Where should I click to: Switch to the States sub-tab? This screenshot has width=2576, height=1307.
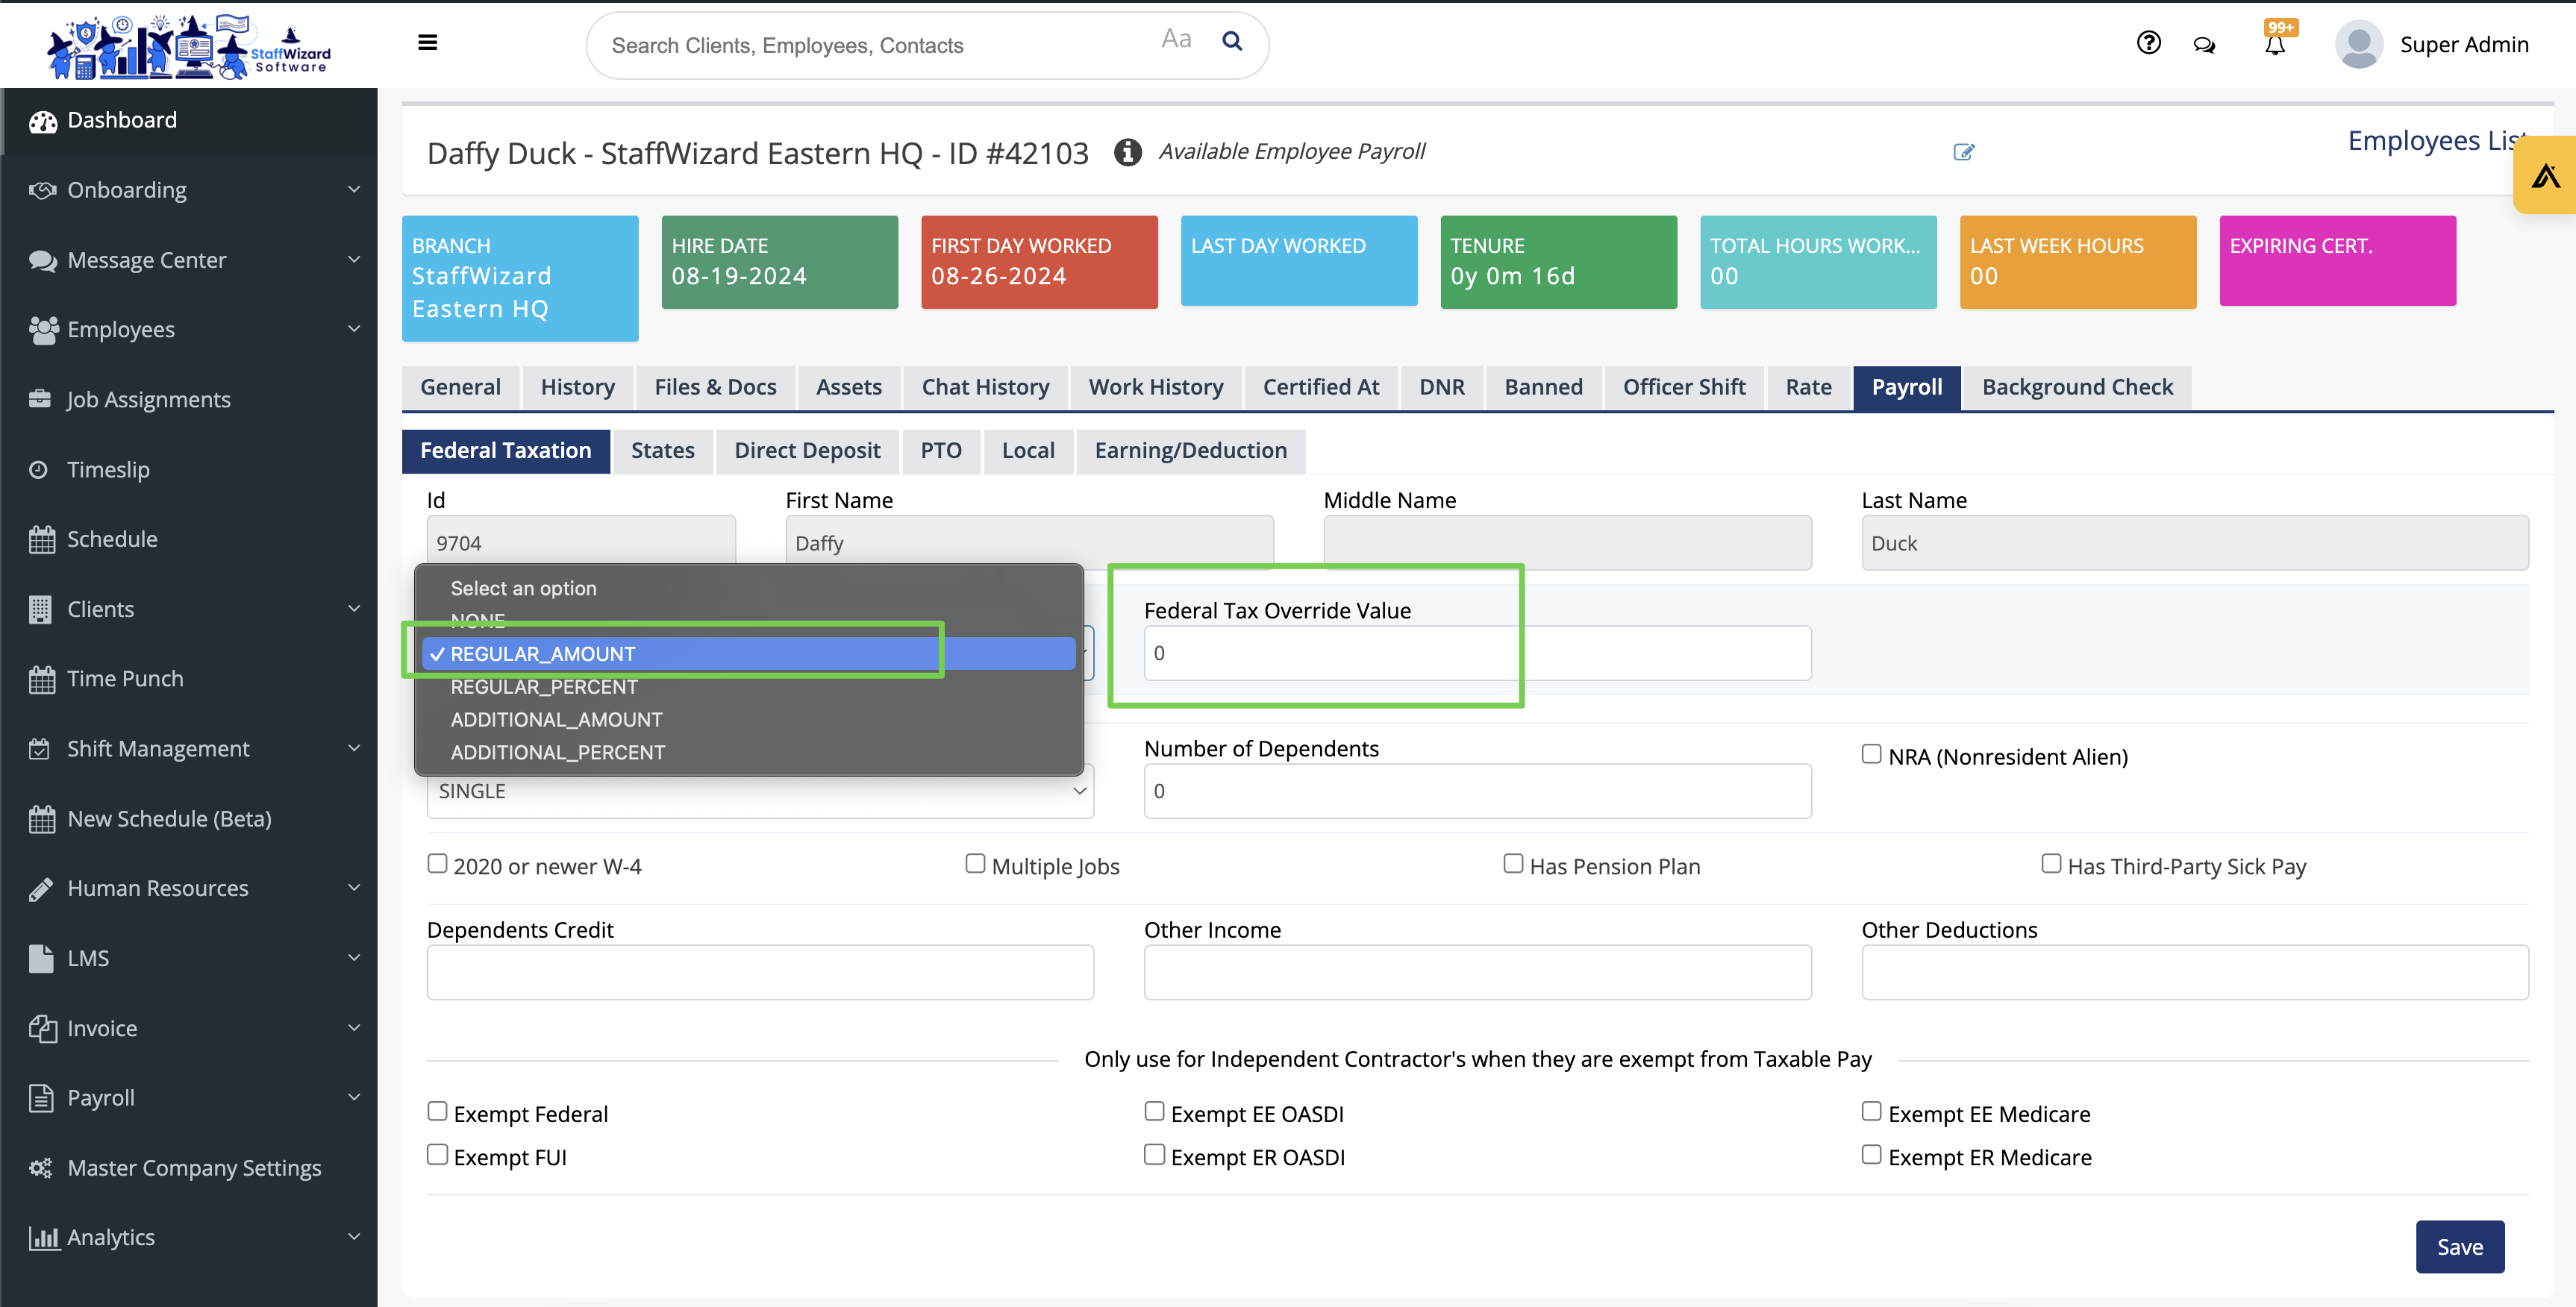coord(662,451)
